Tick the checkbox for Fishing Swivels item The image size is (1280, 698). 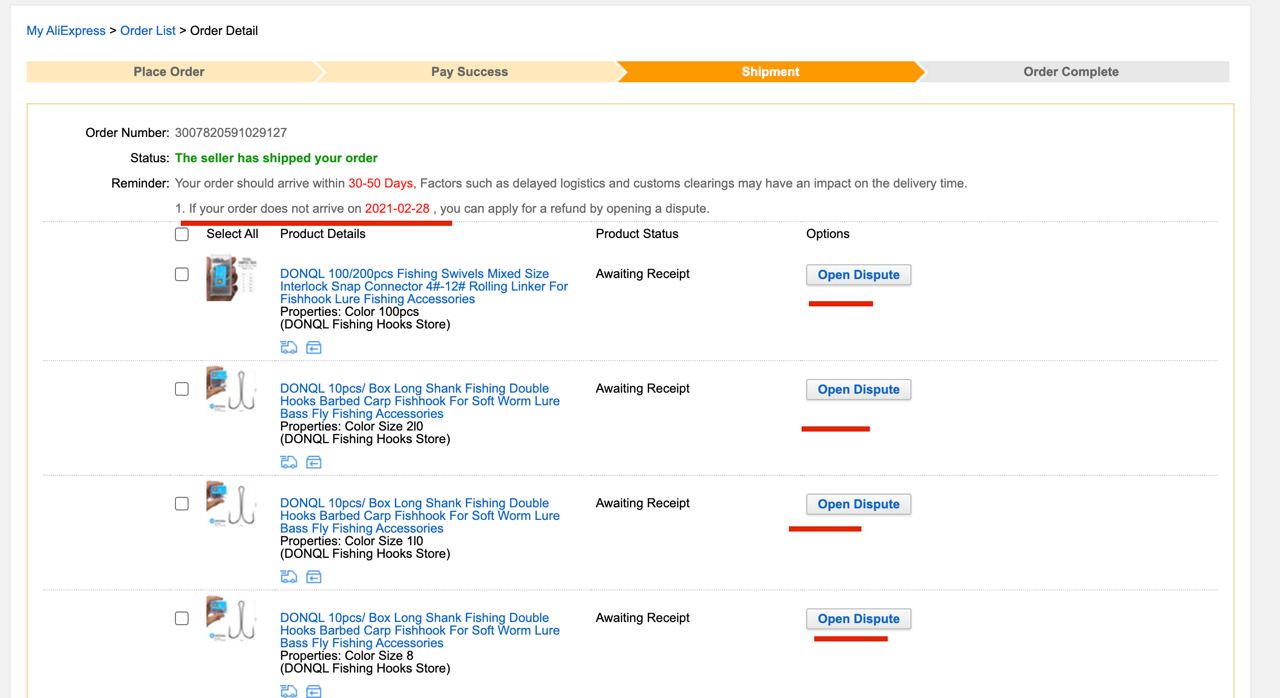coord(182,274)
